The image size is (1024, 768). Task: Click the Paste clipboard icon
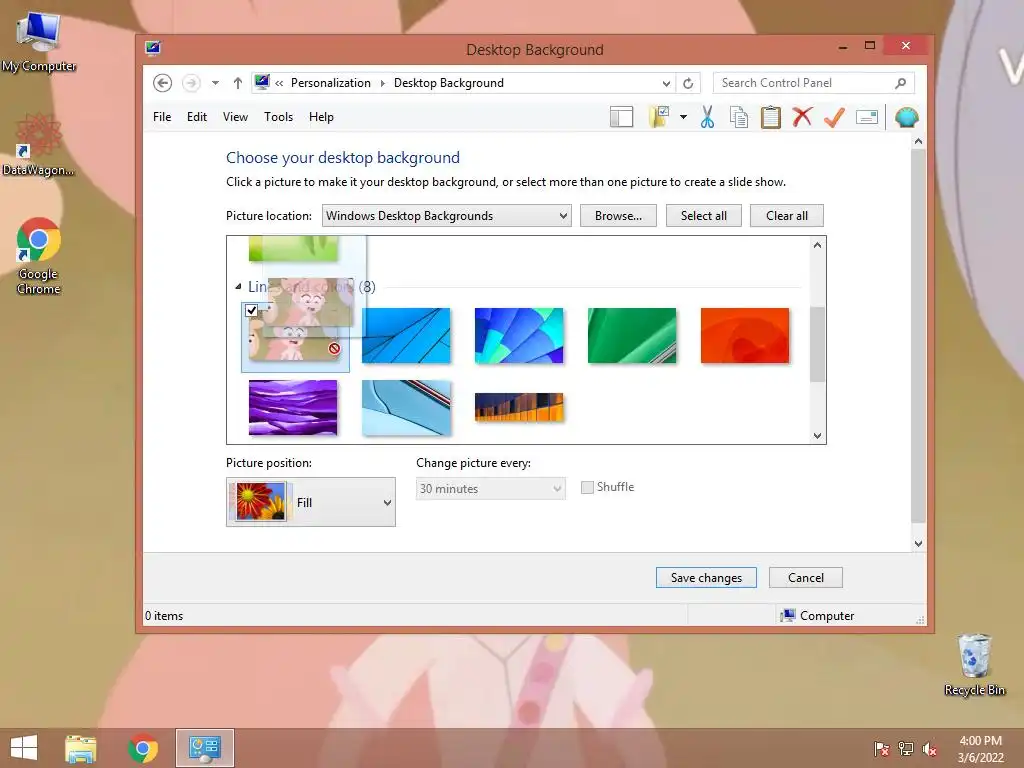[x=771, y=117]
